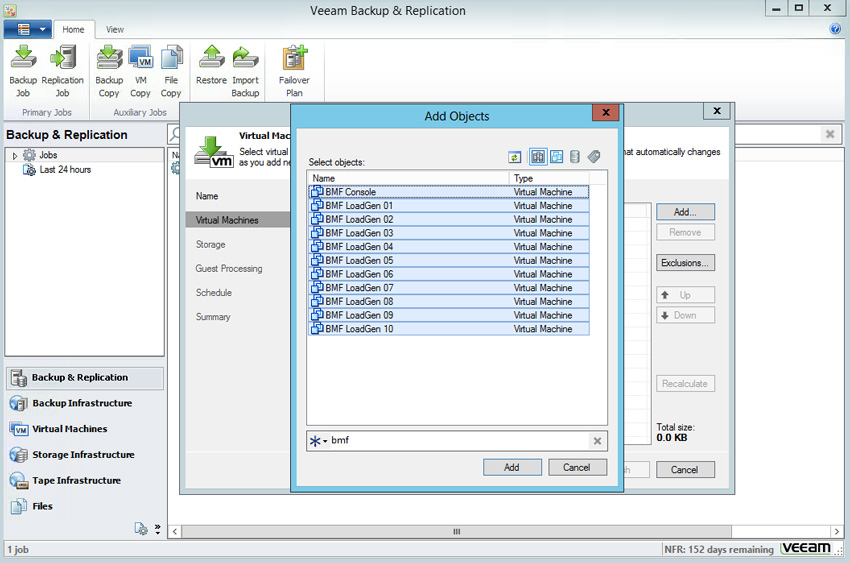Open the VM Copy job tool

coord(140,56)
